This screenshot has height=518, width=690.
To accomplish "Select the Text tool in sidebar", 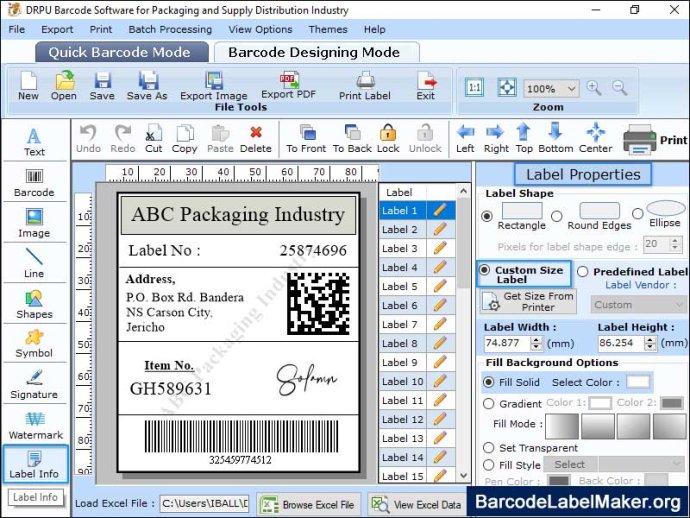I will coord(34,142).
